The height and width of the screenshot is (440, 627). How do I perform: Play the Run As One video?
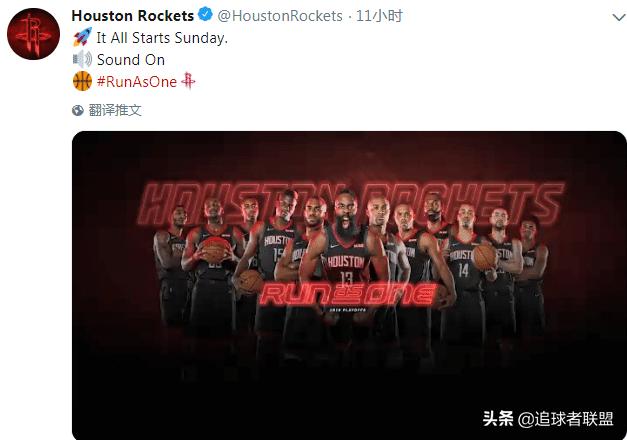tap(349, 286)
